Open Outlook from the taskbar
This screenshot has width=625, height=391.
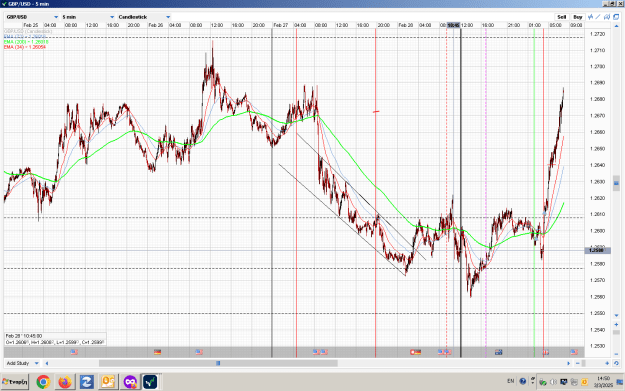108,382
